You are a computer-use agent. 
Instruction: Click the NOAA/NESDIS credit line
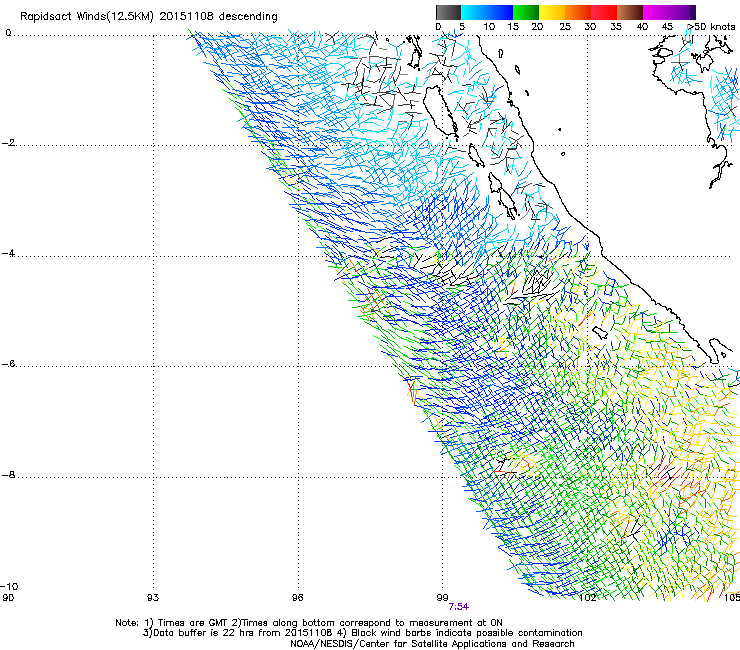[x=432, y=644]
